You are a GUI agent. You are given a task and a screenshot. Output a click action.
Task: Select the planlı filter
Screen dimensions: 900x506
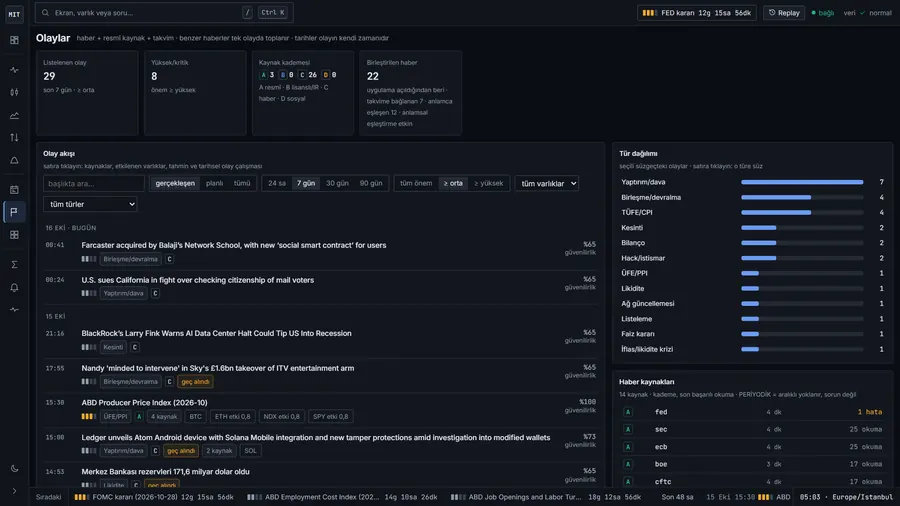point(214,184)
